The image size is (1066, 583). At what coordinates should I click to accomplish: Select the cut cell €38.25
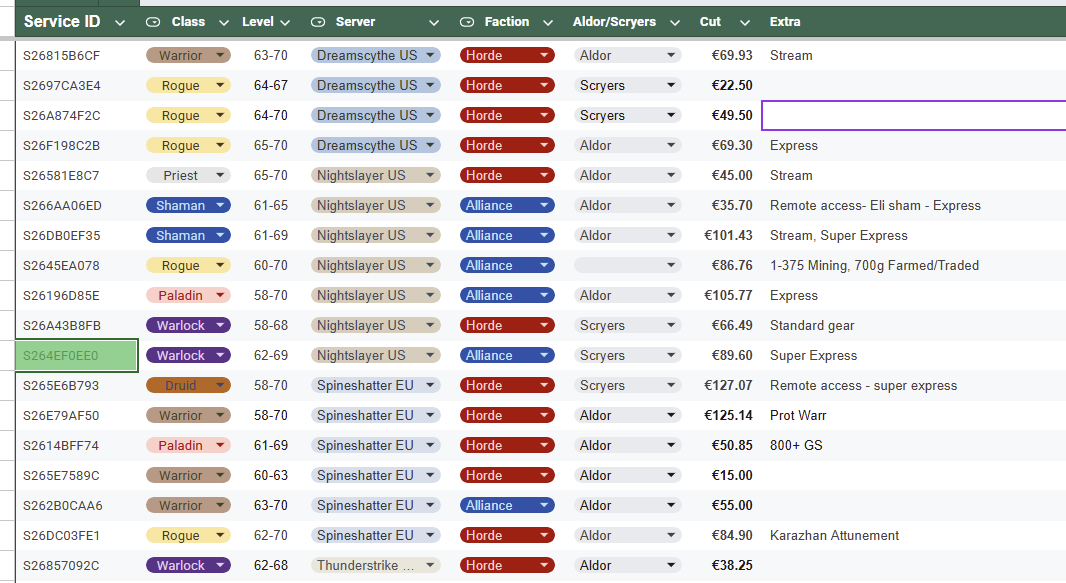coord(725,565)
